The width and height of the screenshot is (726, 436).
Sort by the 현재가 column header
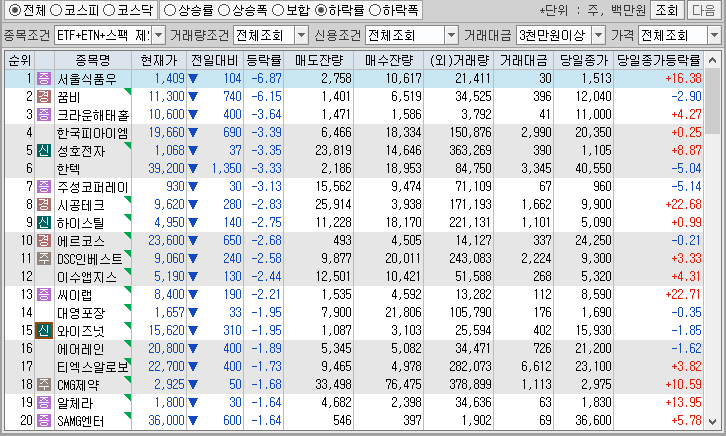pos(159,60)
